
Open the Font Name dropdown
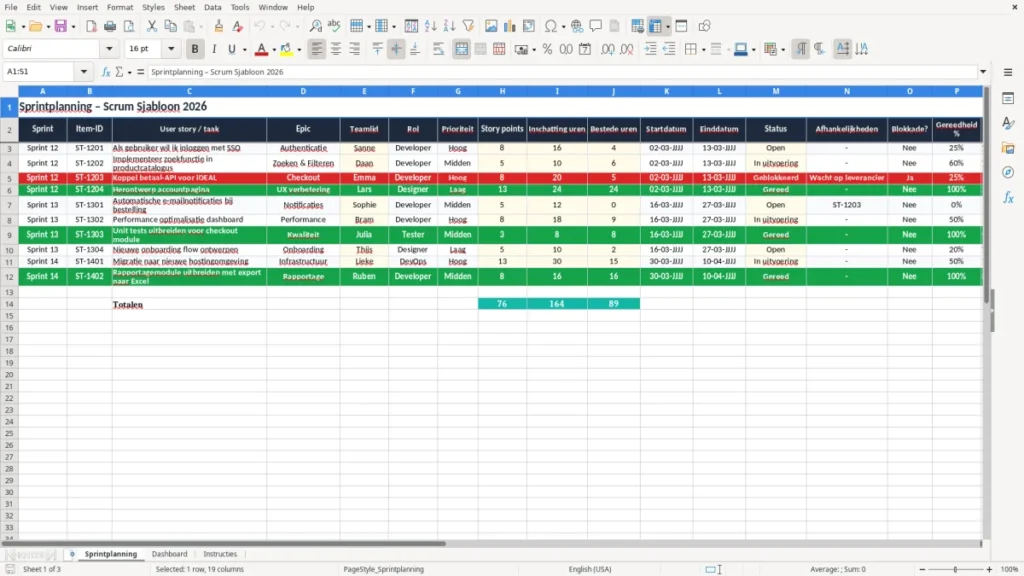click(109, 49)
